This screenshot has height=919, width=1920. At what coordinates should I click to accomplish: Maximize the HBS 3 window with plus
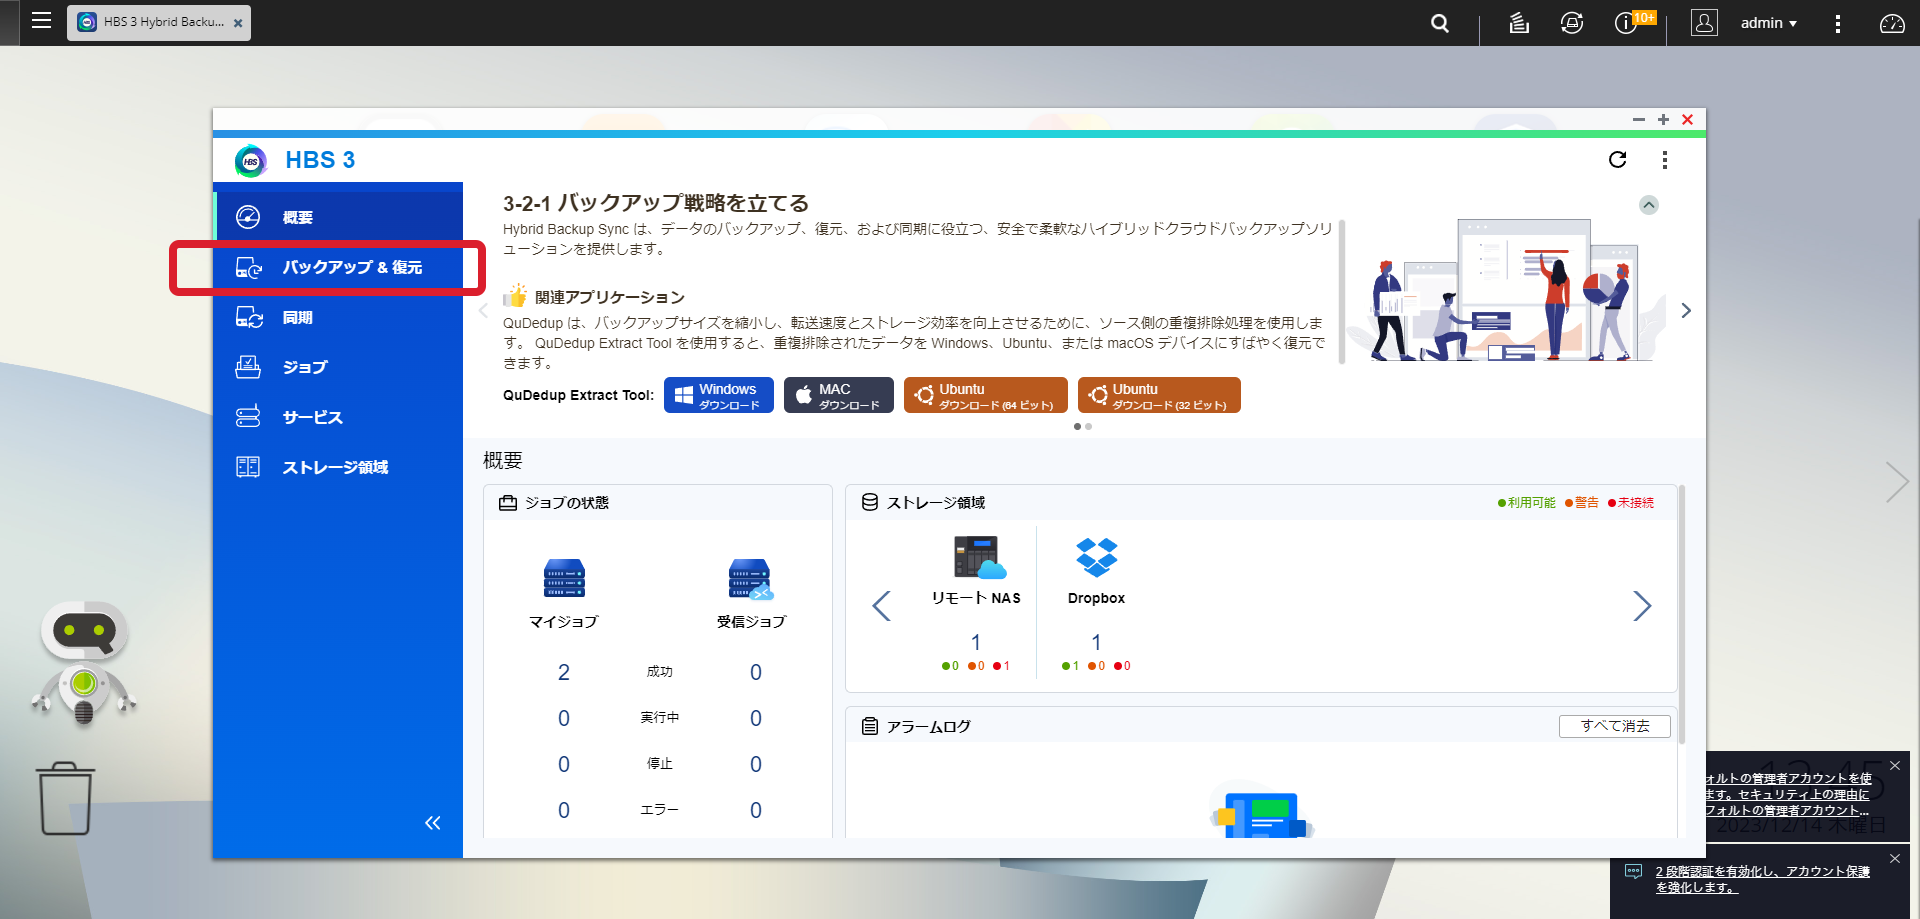[1663, 119]
